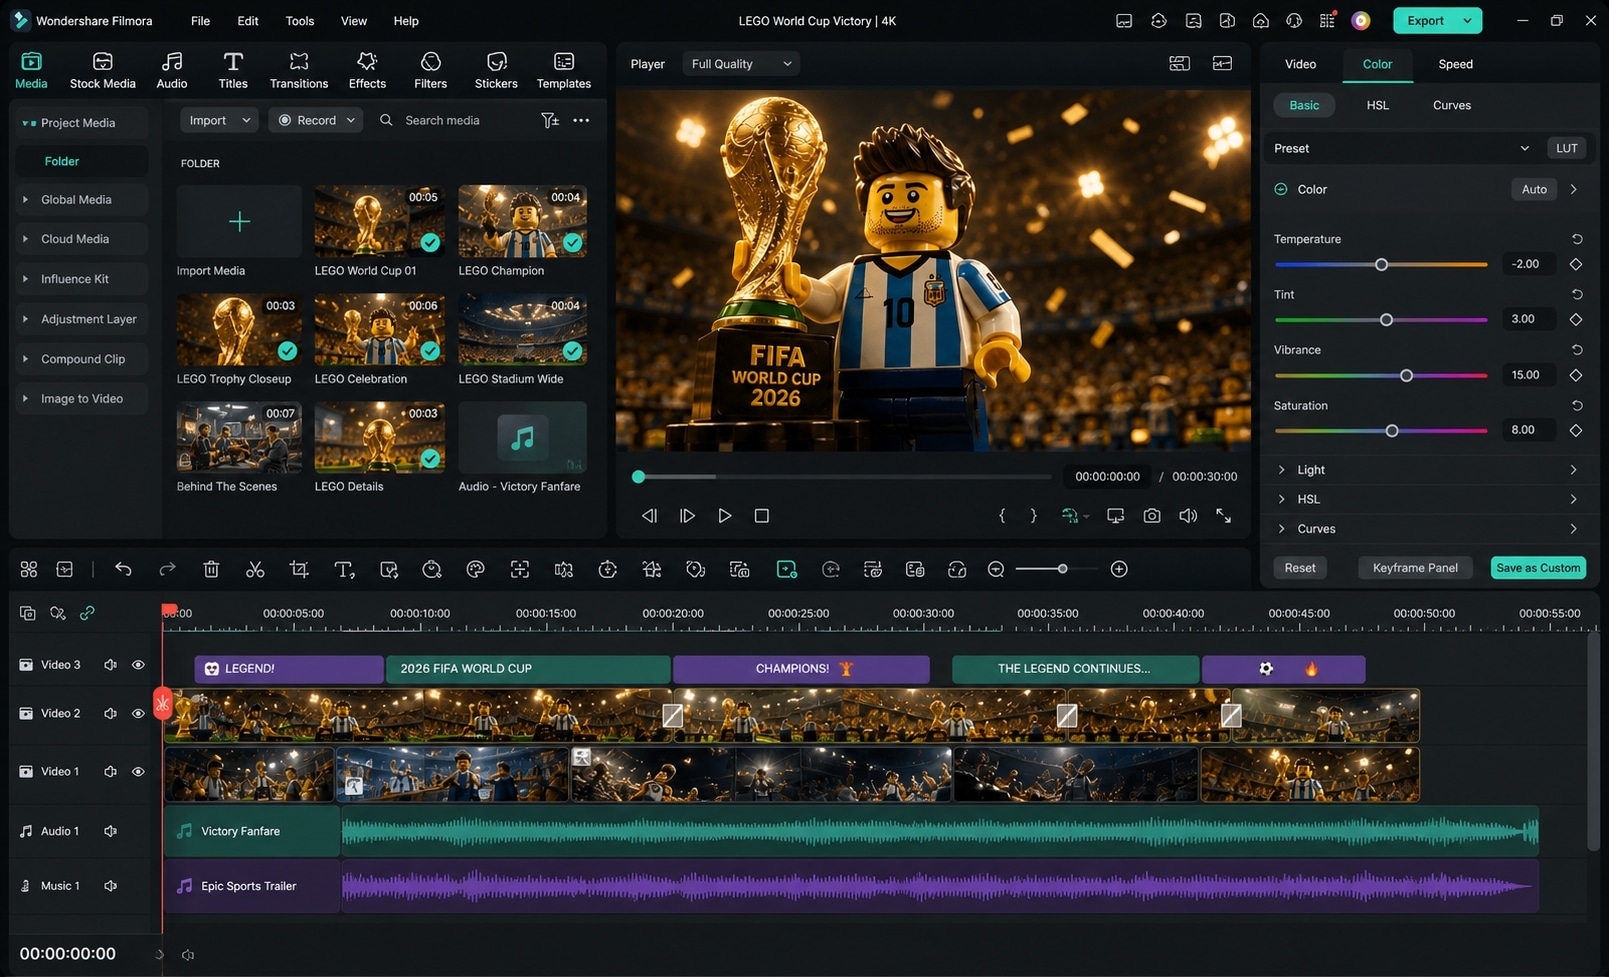Open the Effects panel
The image size is (1609, 977).
(367, 71)
